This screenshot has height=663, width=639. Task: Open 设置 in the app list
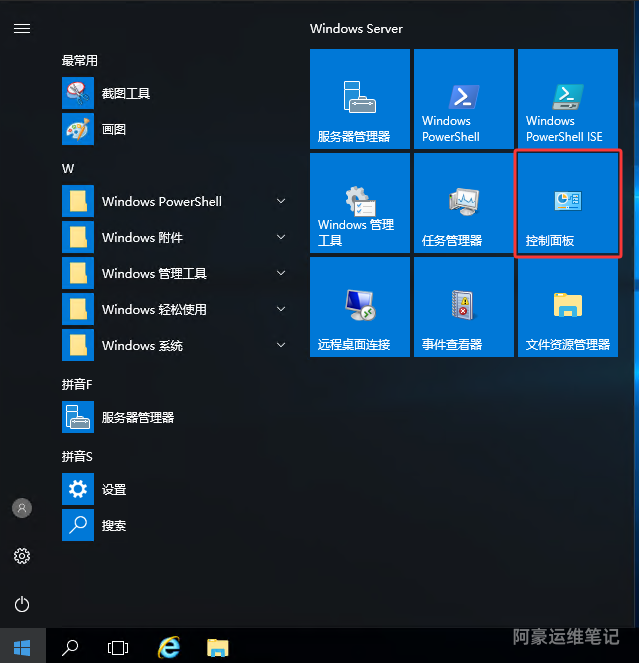click(x=114, y=489)
